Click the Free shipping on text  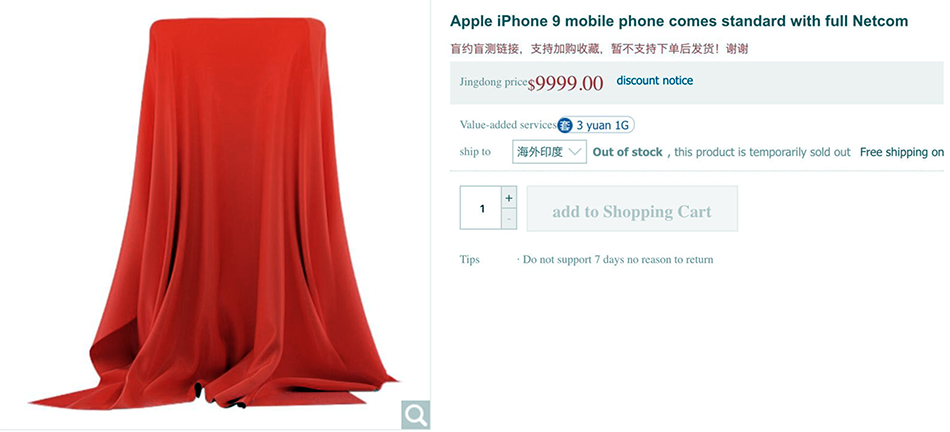click(x=902, y=152)
